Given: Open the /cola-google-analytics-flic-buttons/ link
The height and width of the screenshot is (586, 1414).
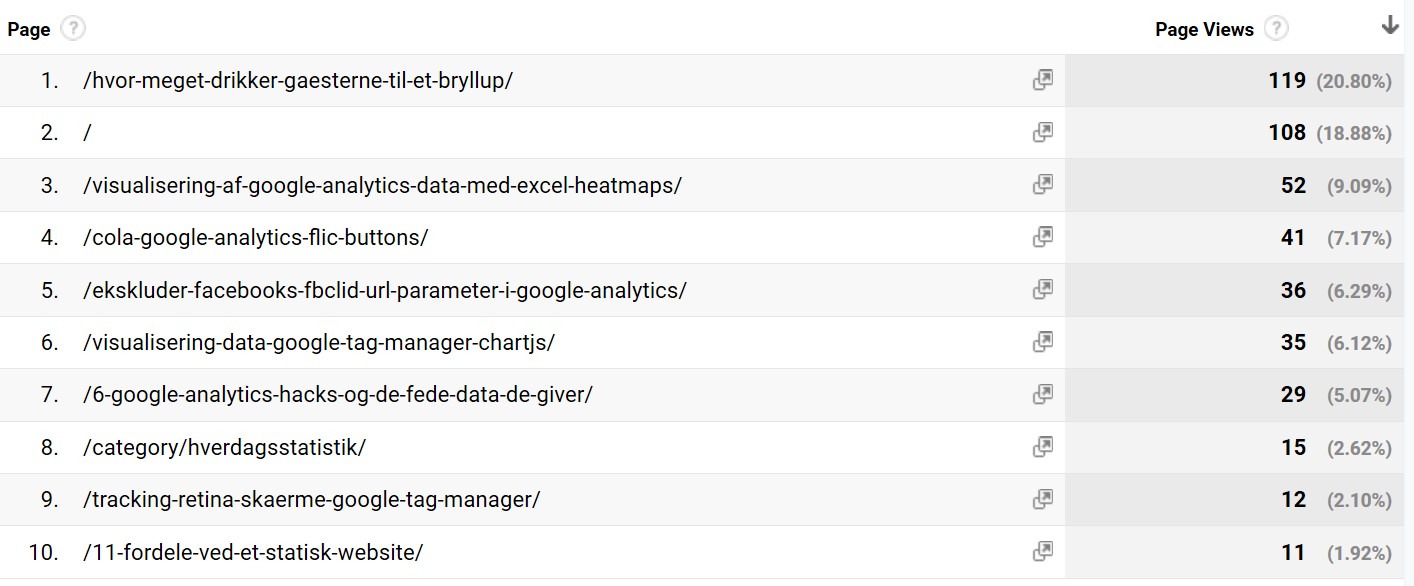Looking at the screenshot, I should click(x=256, y=237).
